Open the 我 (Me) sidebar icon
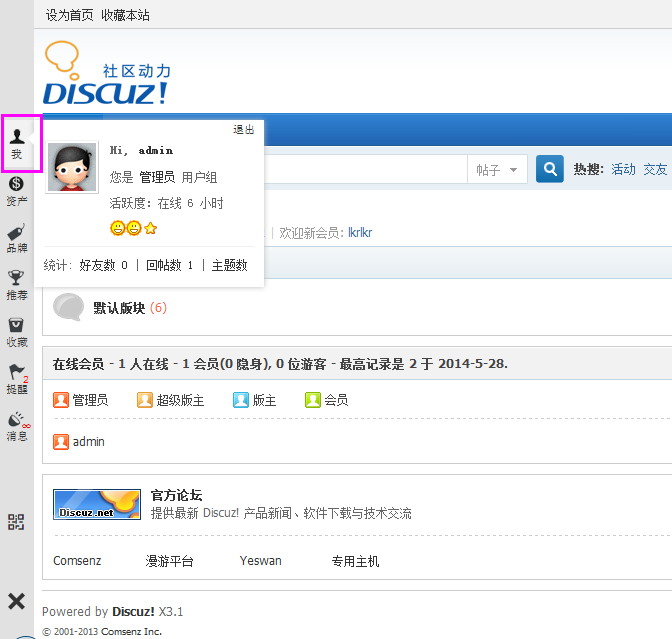The width and height of the screenshot is (672, 639). click(17, 144)
